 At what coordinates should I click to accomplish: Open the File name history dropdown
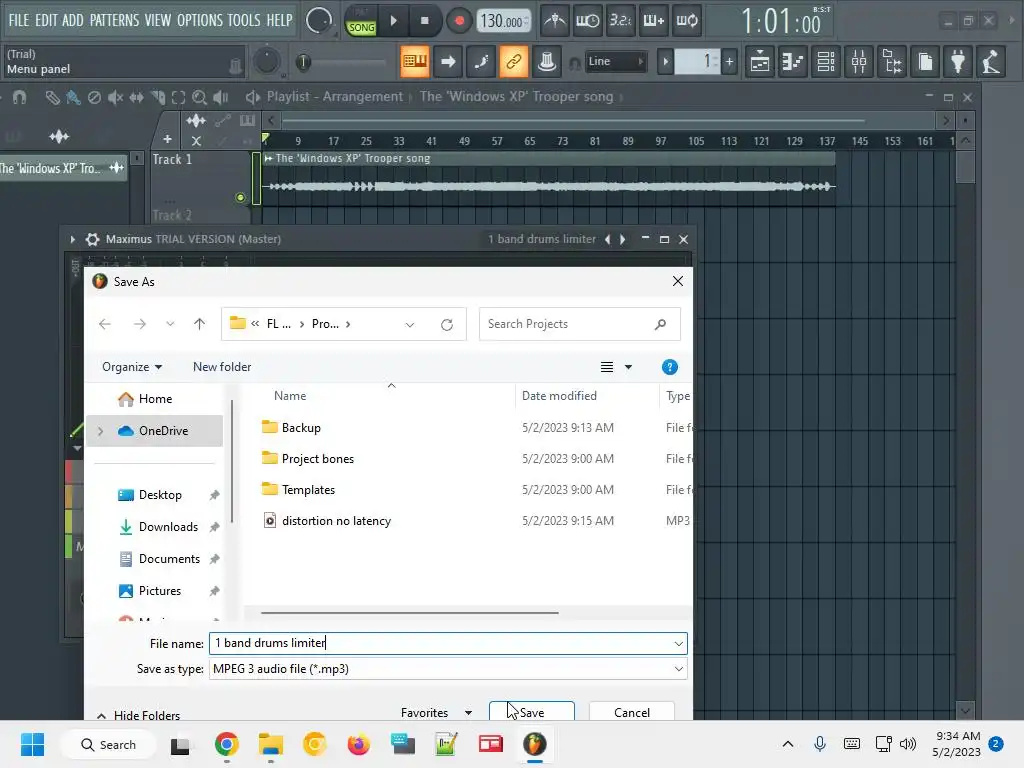(x=679, y=644)
